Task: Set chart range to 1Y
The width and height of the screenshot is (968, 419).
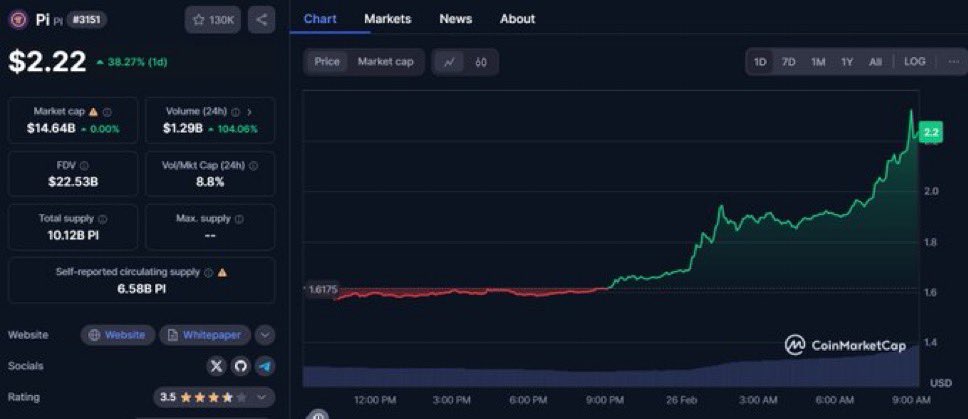Action: (x=847, y=62)
